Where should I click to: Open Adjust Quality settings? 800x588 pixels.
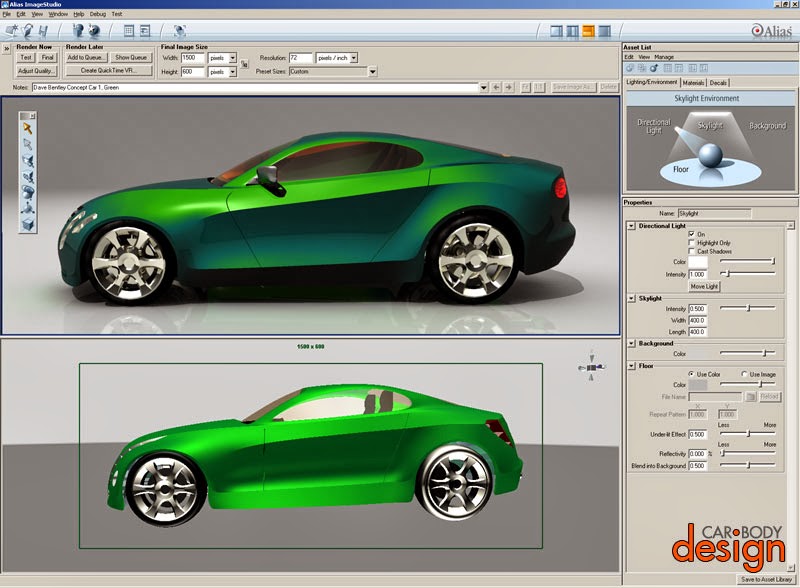click(x=35, y=71)
